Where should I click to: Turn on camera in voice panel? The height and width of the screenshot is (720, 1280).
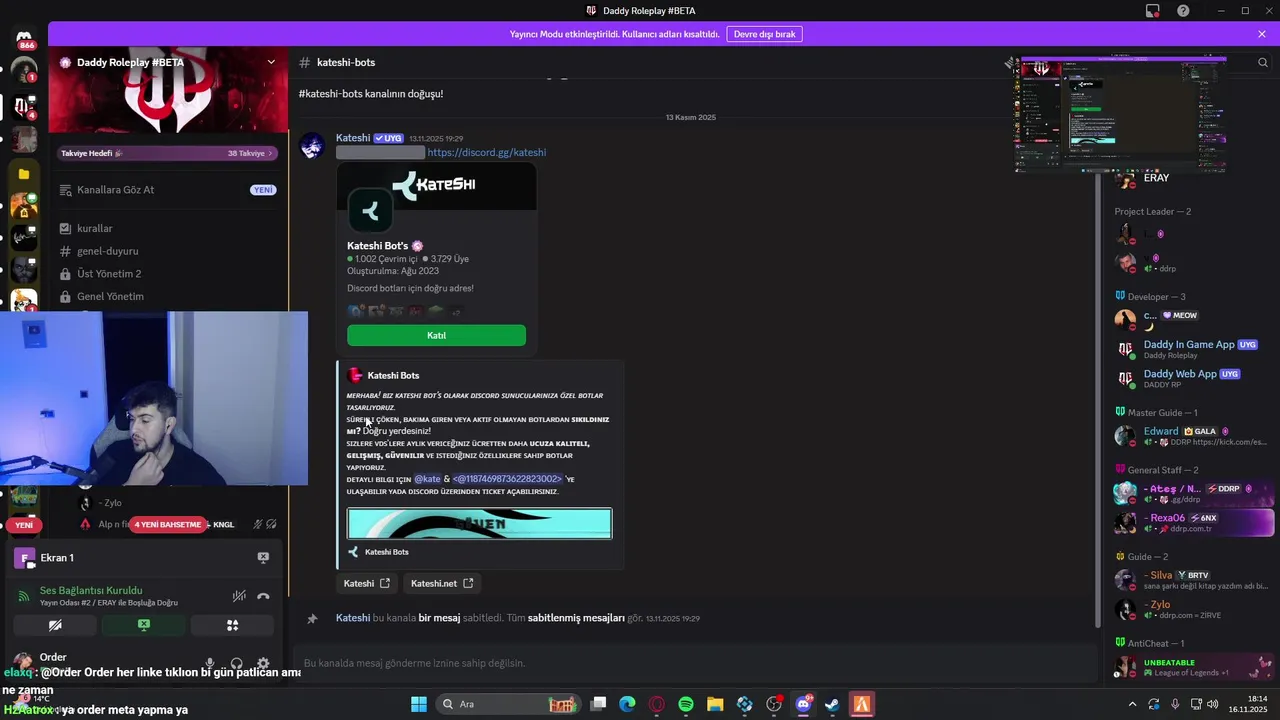(x=55, y=625)
